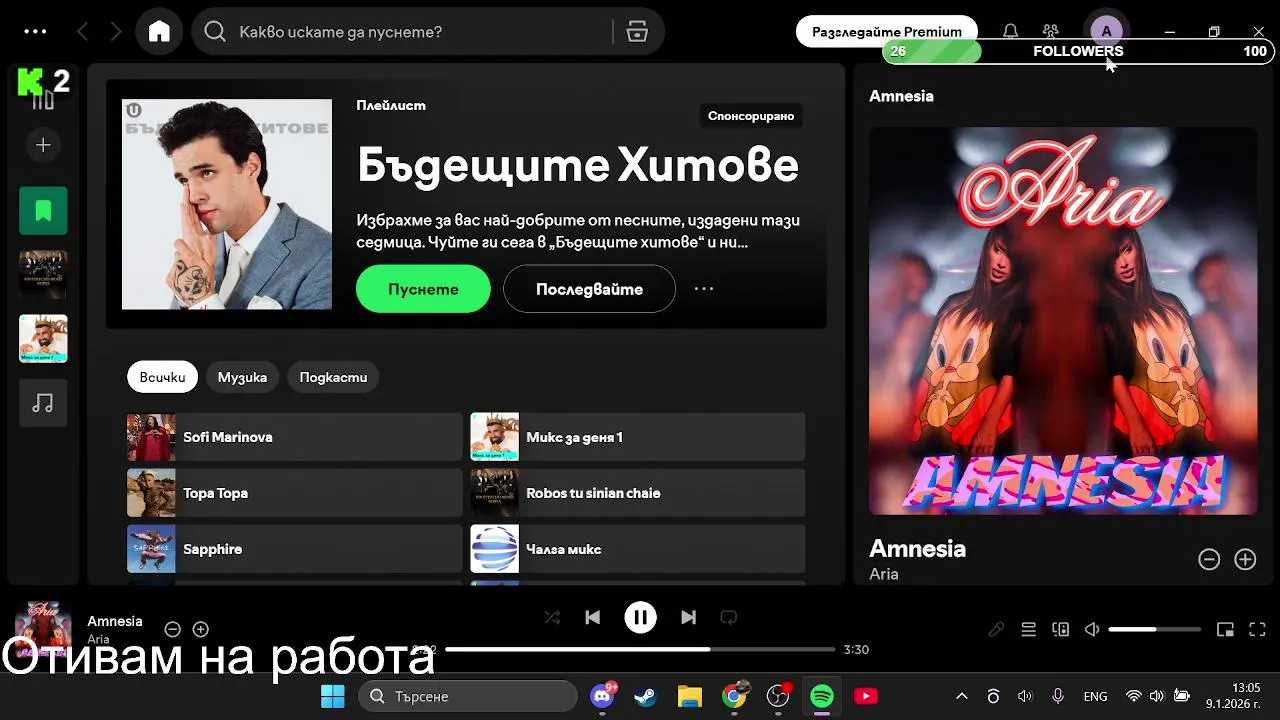Open the three-dot app menu
The image size is (1280, 720).
pos(35,32)
